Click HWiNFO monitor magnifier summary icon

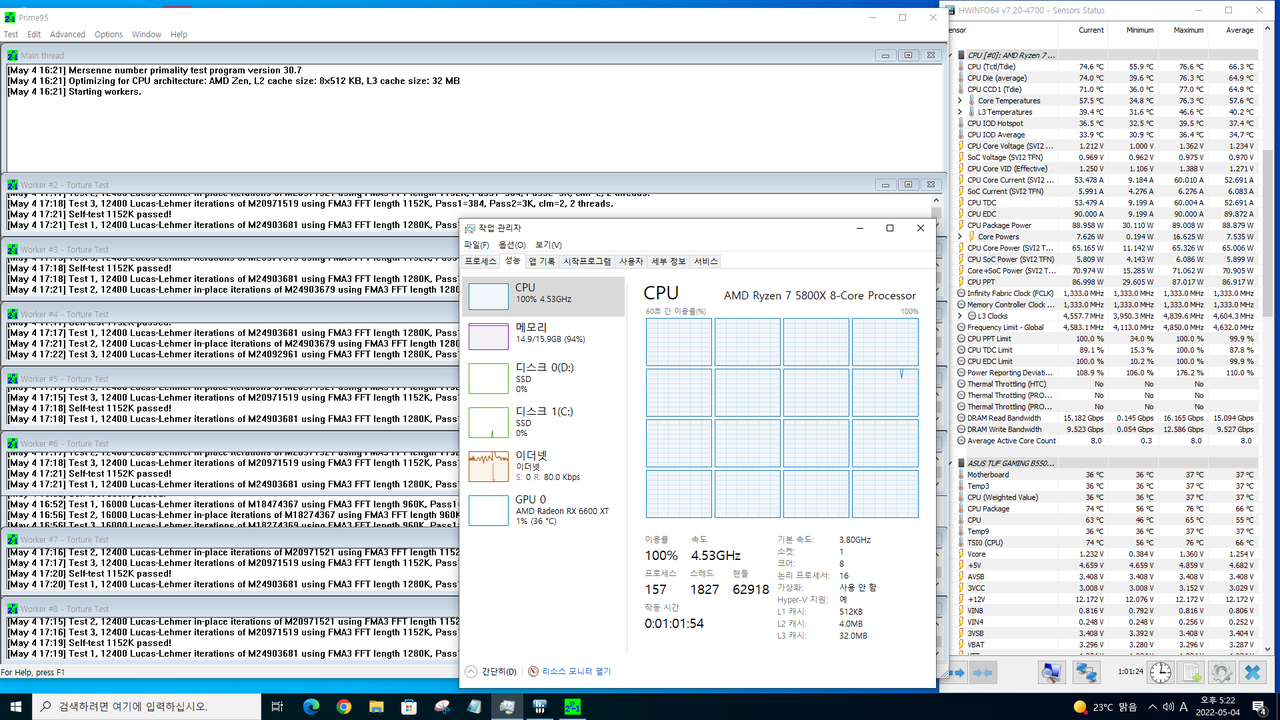tap(1051, 673)
